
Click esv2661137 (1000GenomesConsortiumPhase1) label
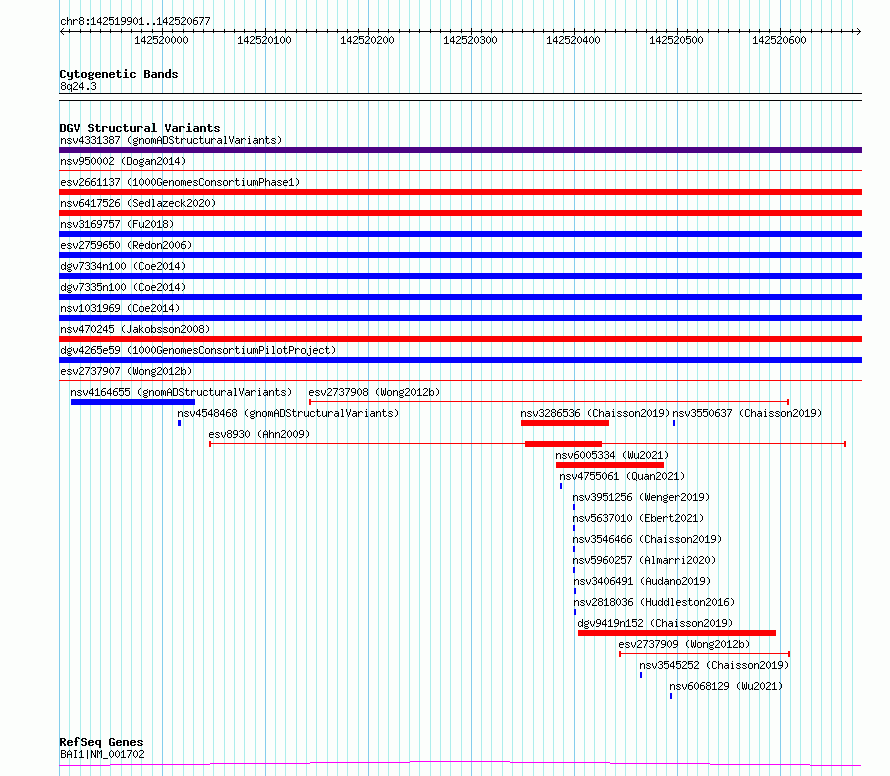(x=180, y=182)
